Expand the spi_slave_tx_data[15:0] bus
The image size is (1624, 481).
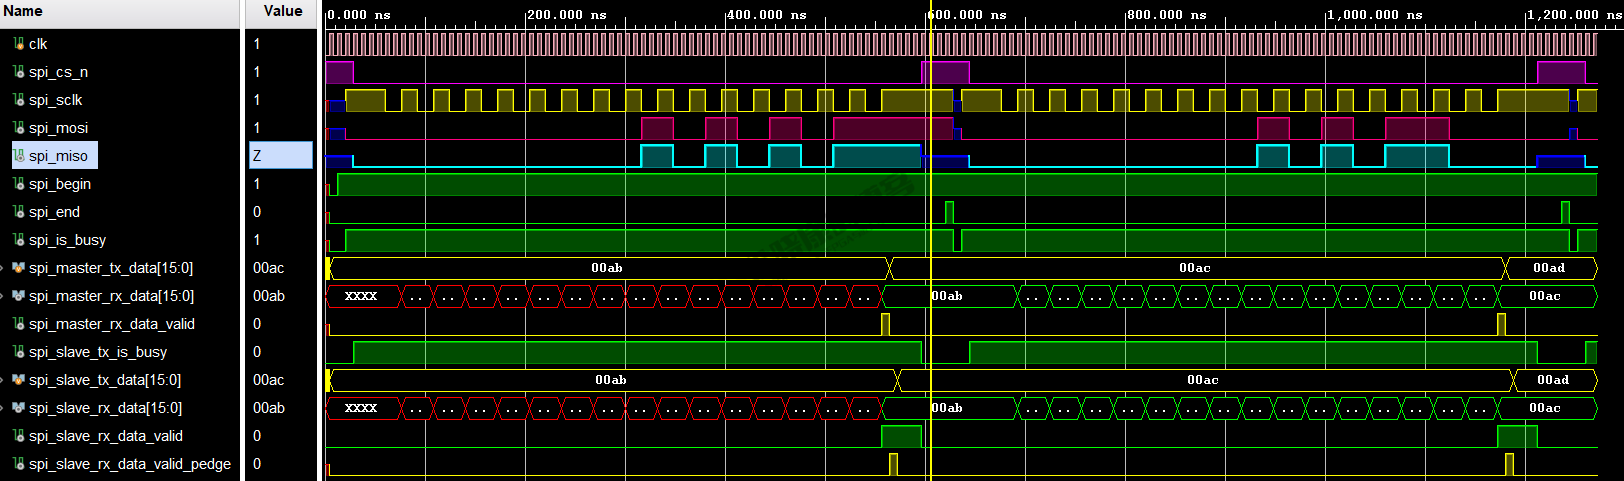(x=4, y=380)
